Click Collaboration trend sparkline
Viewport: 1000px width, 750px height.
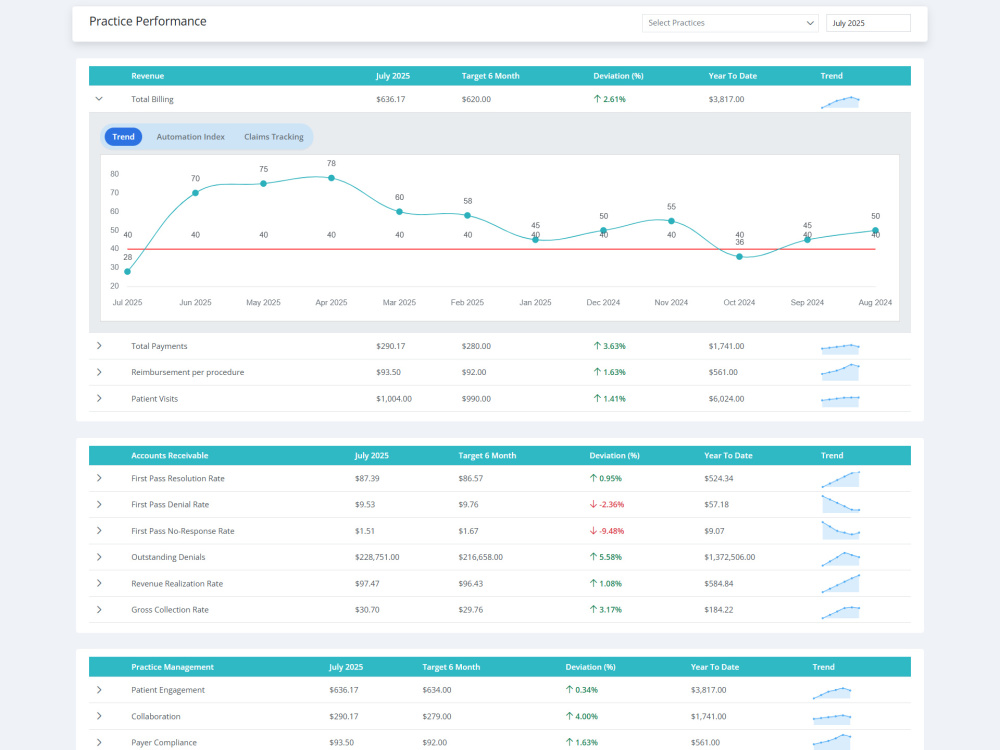(832, 719)
